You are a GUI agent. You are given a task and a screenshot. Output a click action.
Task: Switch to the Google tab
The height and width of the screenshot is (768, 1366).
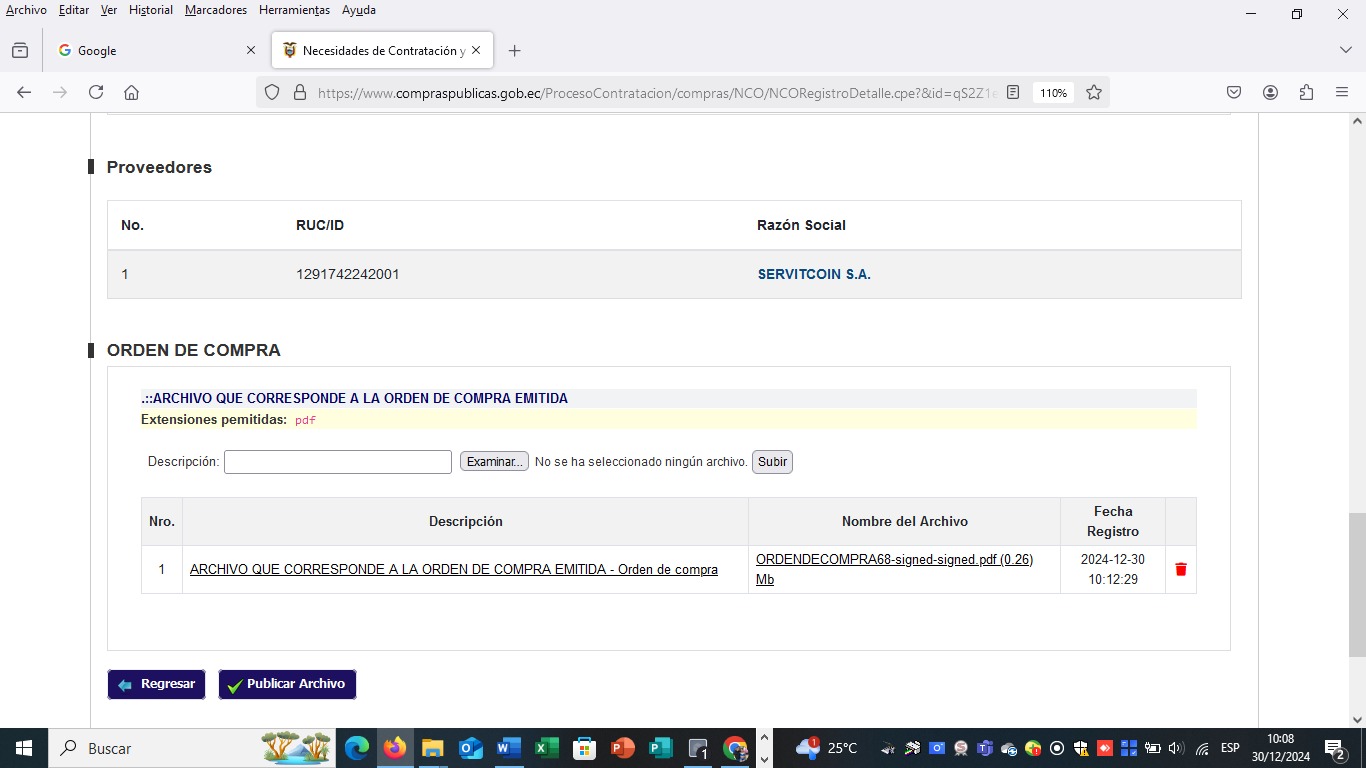150,50
